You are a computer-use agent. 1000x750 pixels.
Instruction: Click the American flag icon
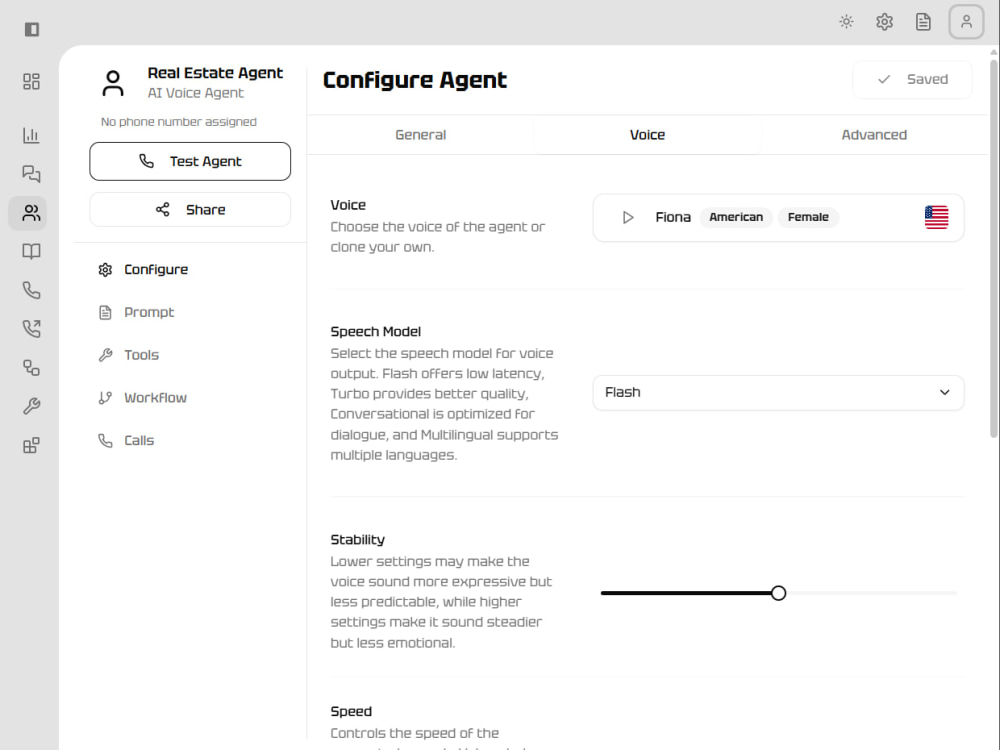[936, 217]
